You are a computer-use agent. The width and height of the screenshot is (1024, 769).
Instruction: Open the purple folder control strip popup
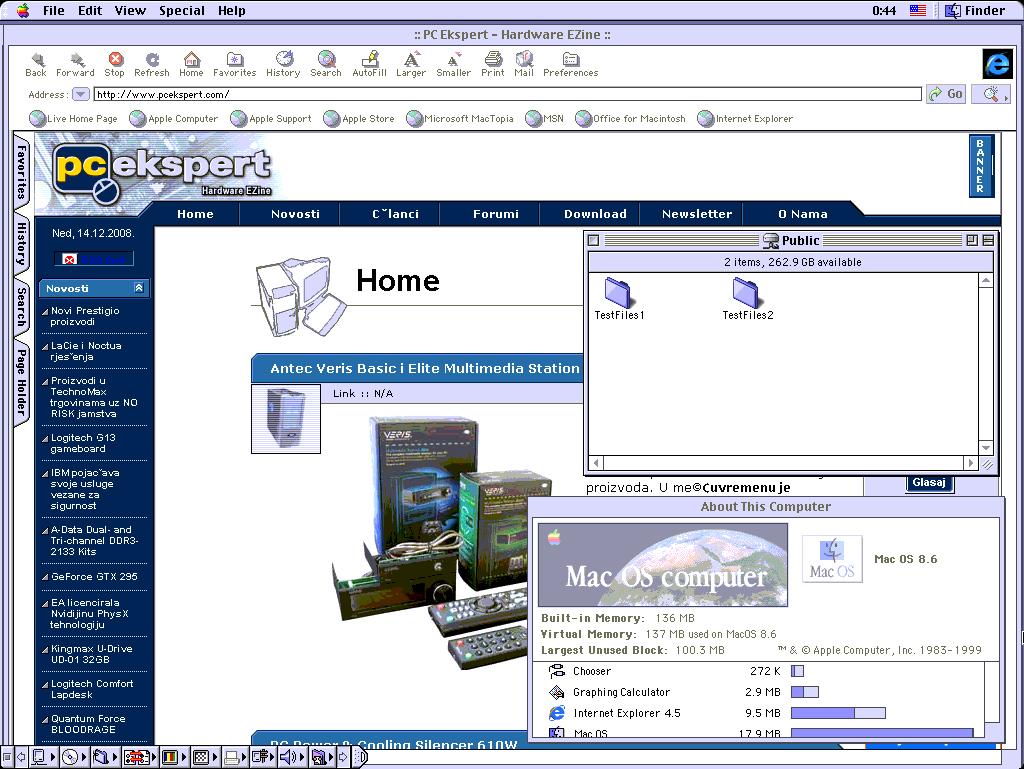point(323,757)
